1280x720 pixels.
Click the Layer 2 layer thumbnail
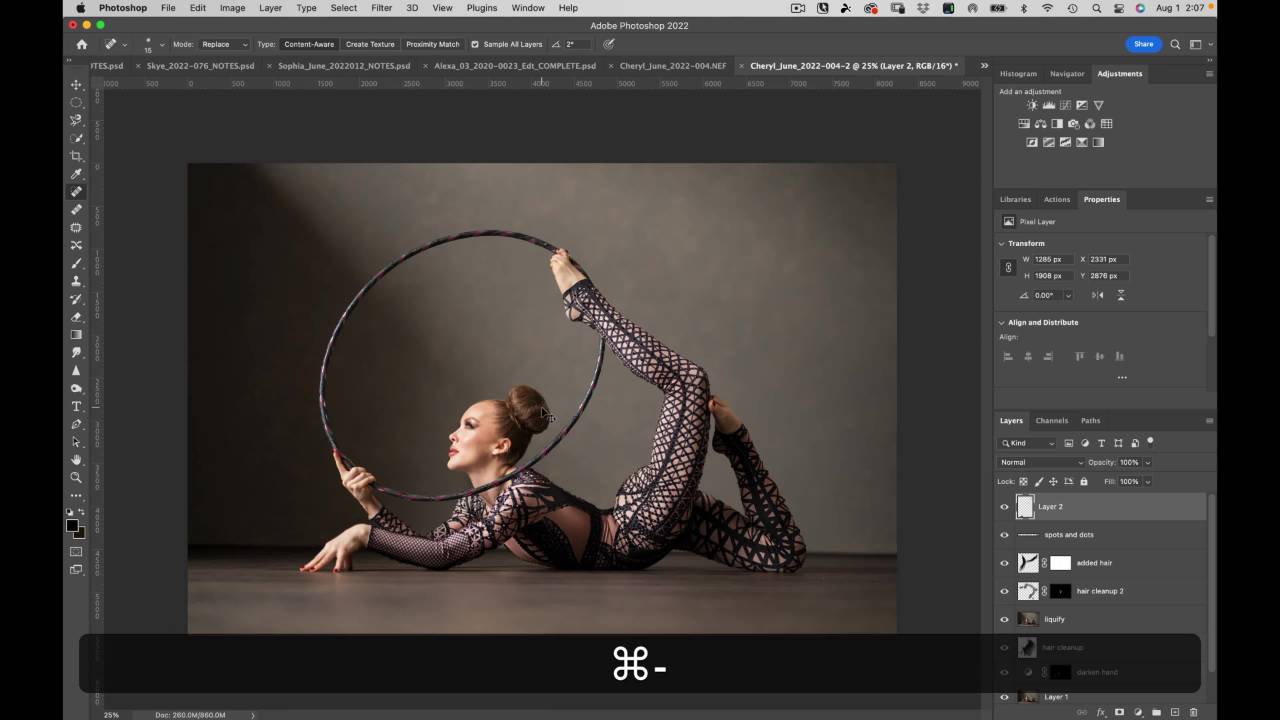(x=1025, y=507)
